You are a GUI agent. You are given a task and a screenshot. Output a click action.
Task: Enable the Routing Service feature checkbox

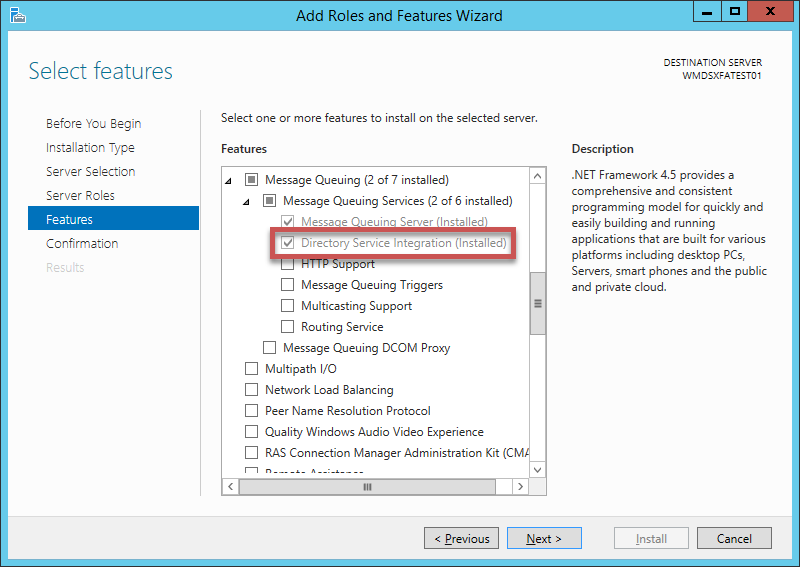288,327
